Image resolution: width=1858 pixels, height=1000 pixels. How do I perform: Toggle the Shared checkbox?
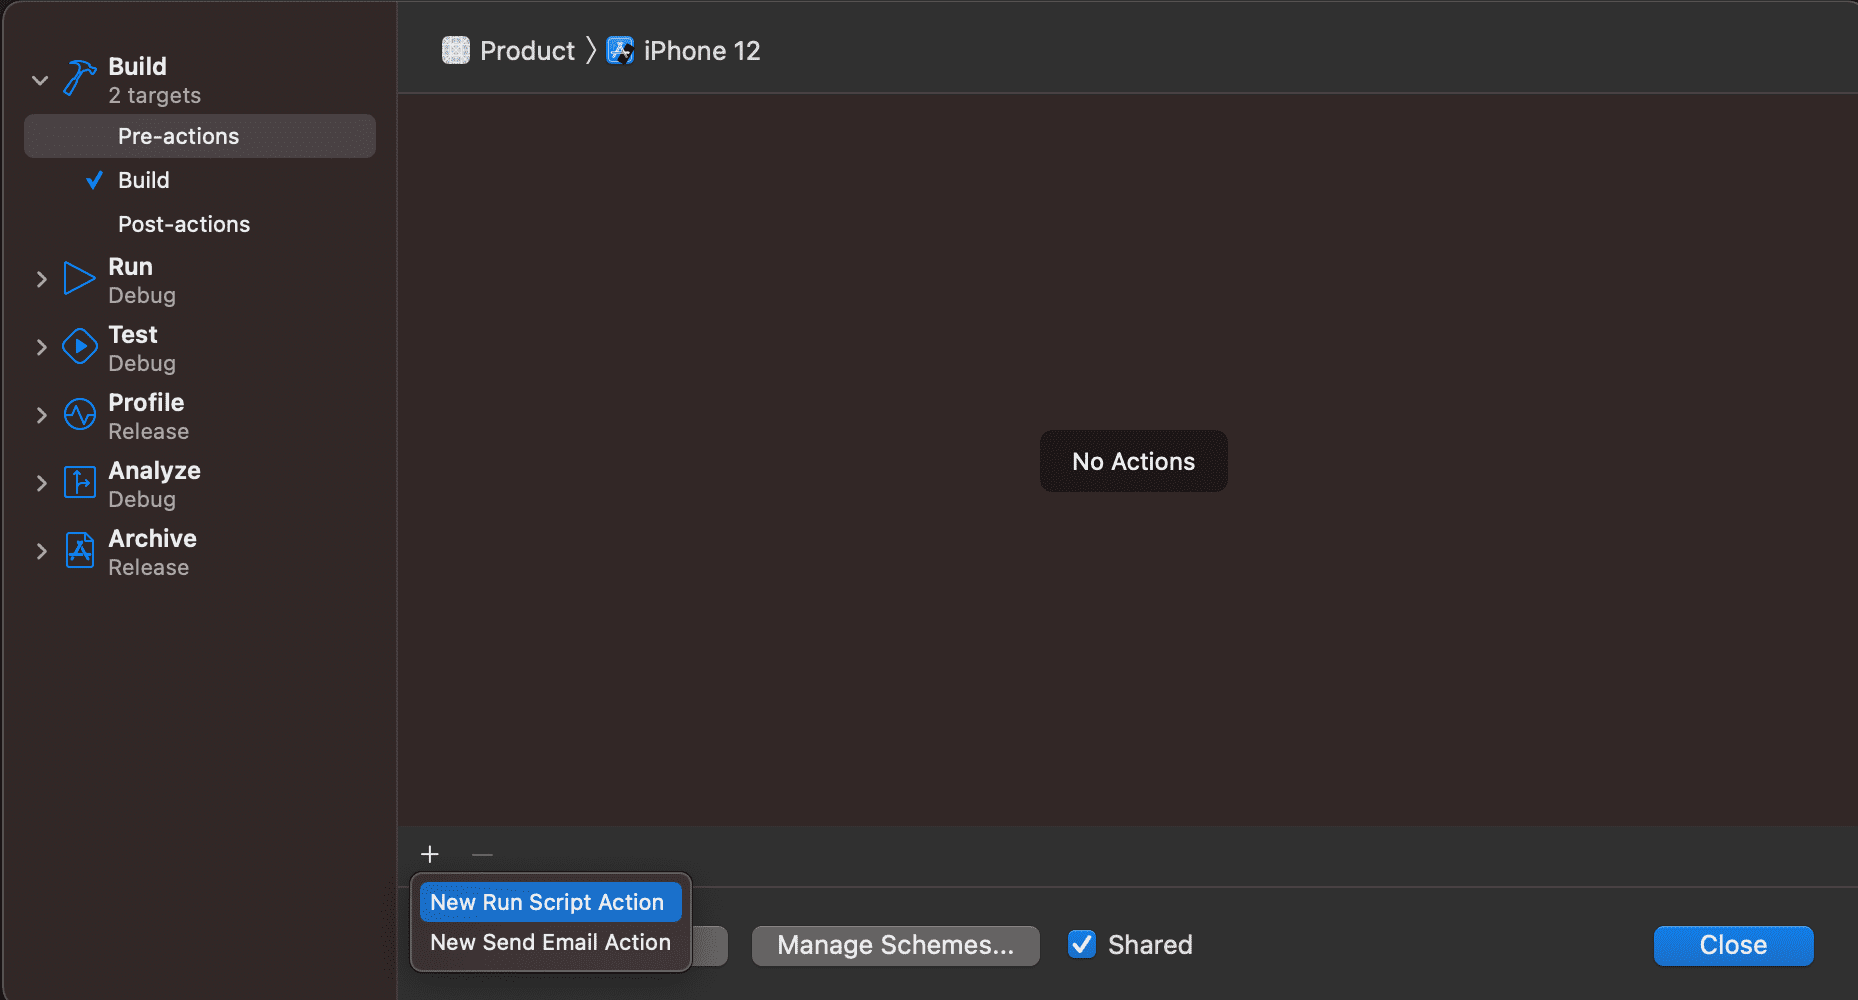click(1082, 944)
